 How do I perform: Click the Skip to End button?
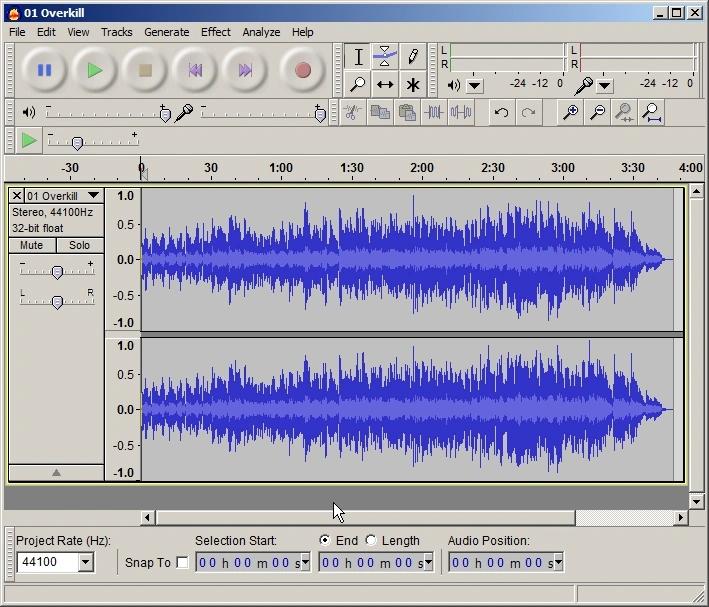(x=245, y=70)
